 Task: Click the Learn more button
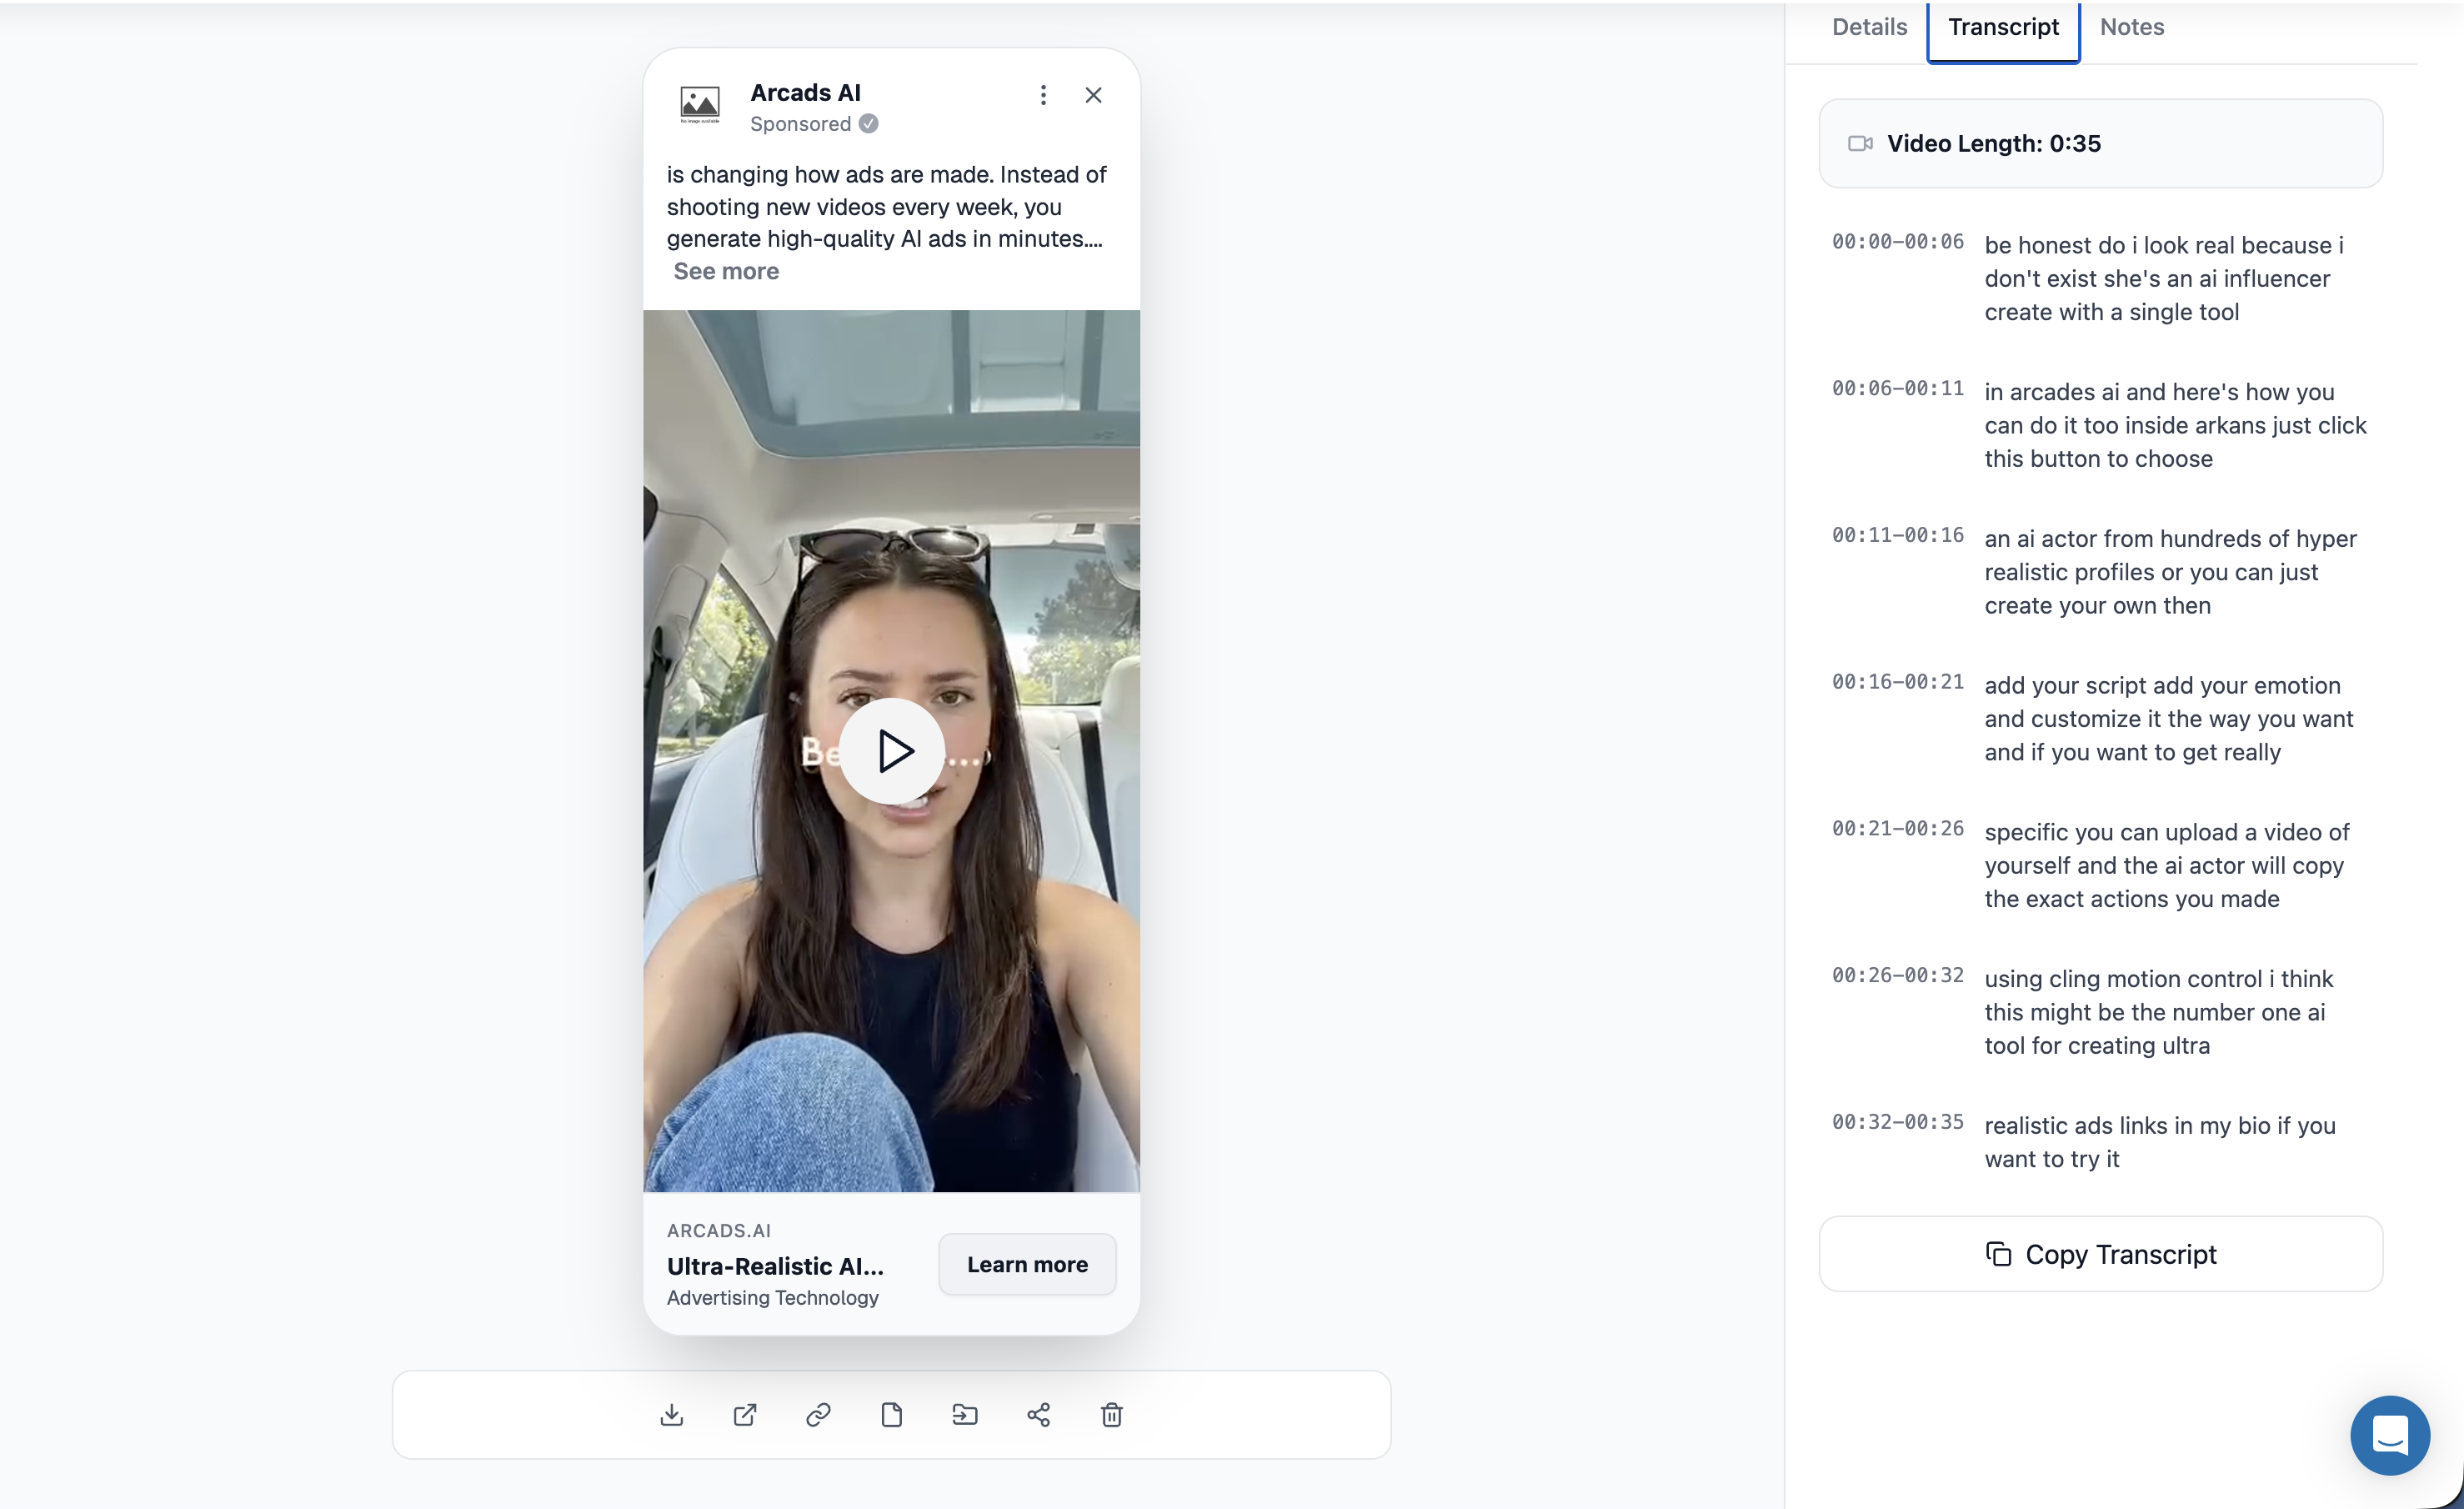pos(1027,1264)
